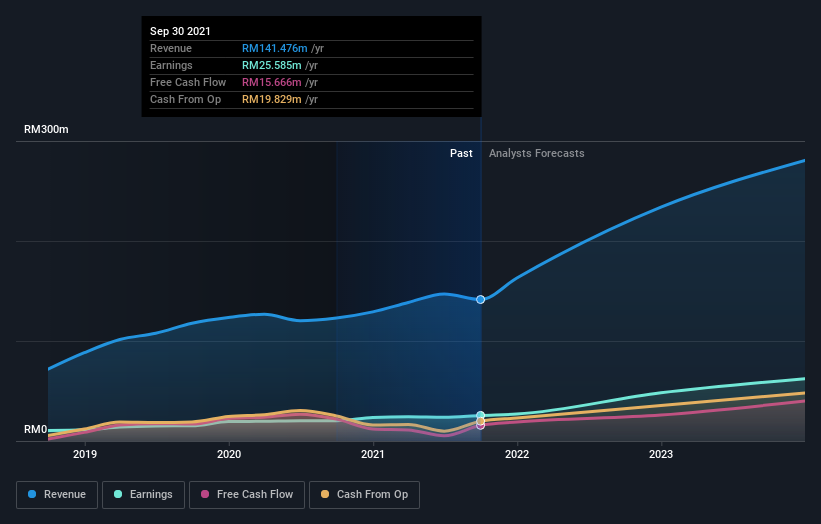821x524 pixels.
Task: Click the Free Cash Flow value RM15.666m
Action: 271,82
